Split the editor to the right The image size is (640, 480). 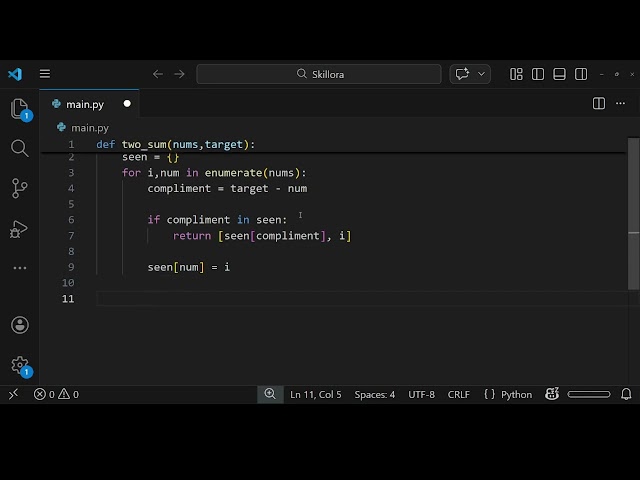coord(599,103)
